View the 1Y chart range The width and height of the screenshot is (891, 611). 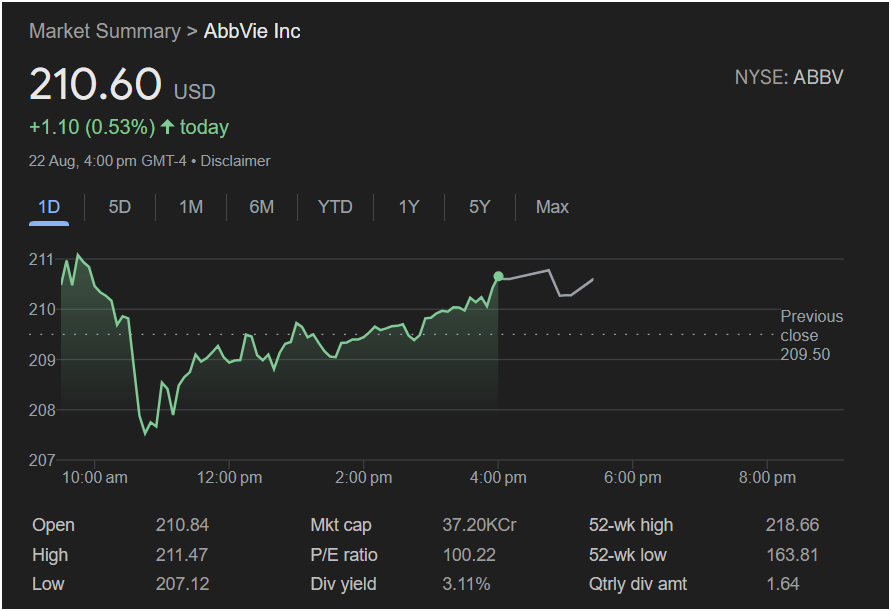tap(409, 207)
